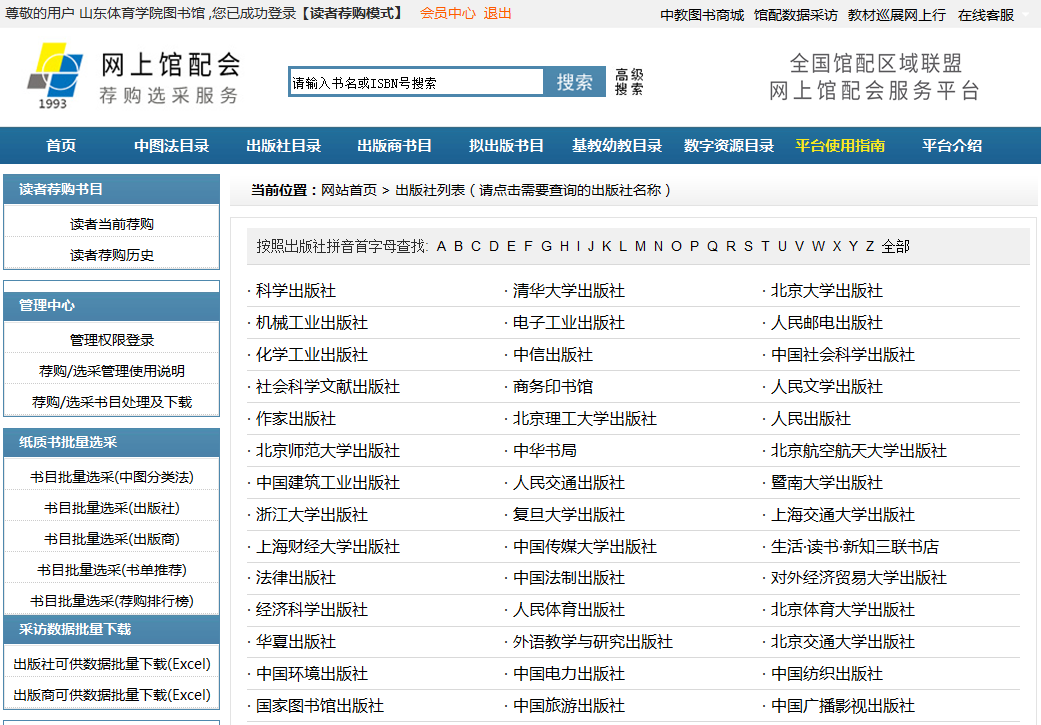Open 高级搜索 advanced search
This screenshot has width=1041, height=725.
[x=629, y=82]
